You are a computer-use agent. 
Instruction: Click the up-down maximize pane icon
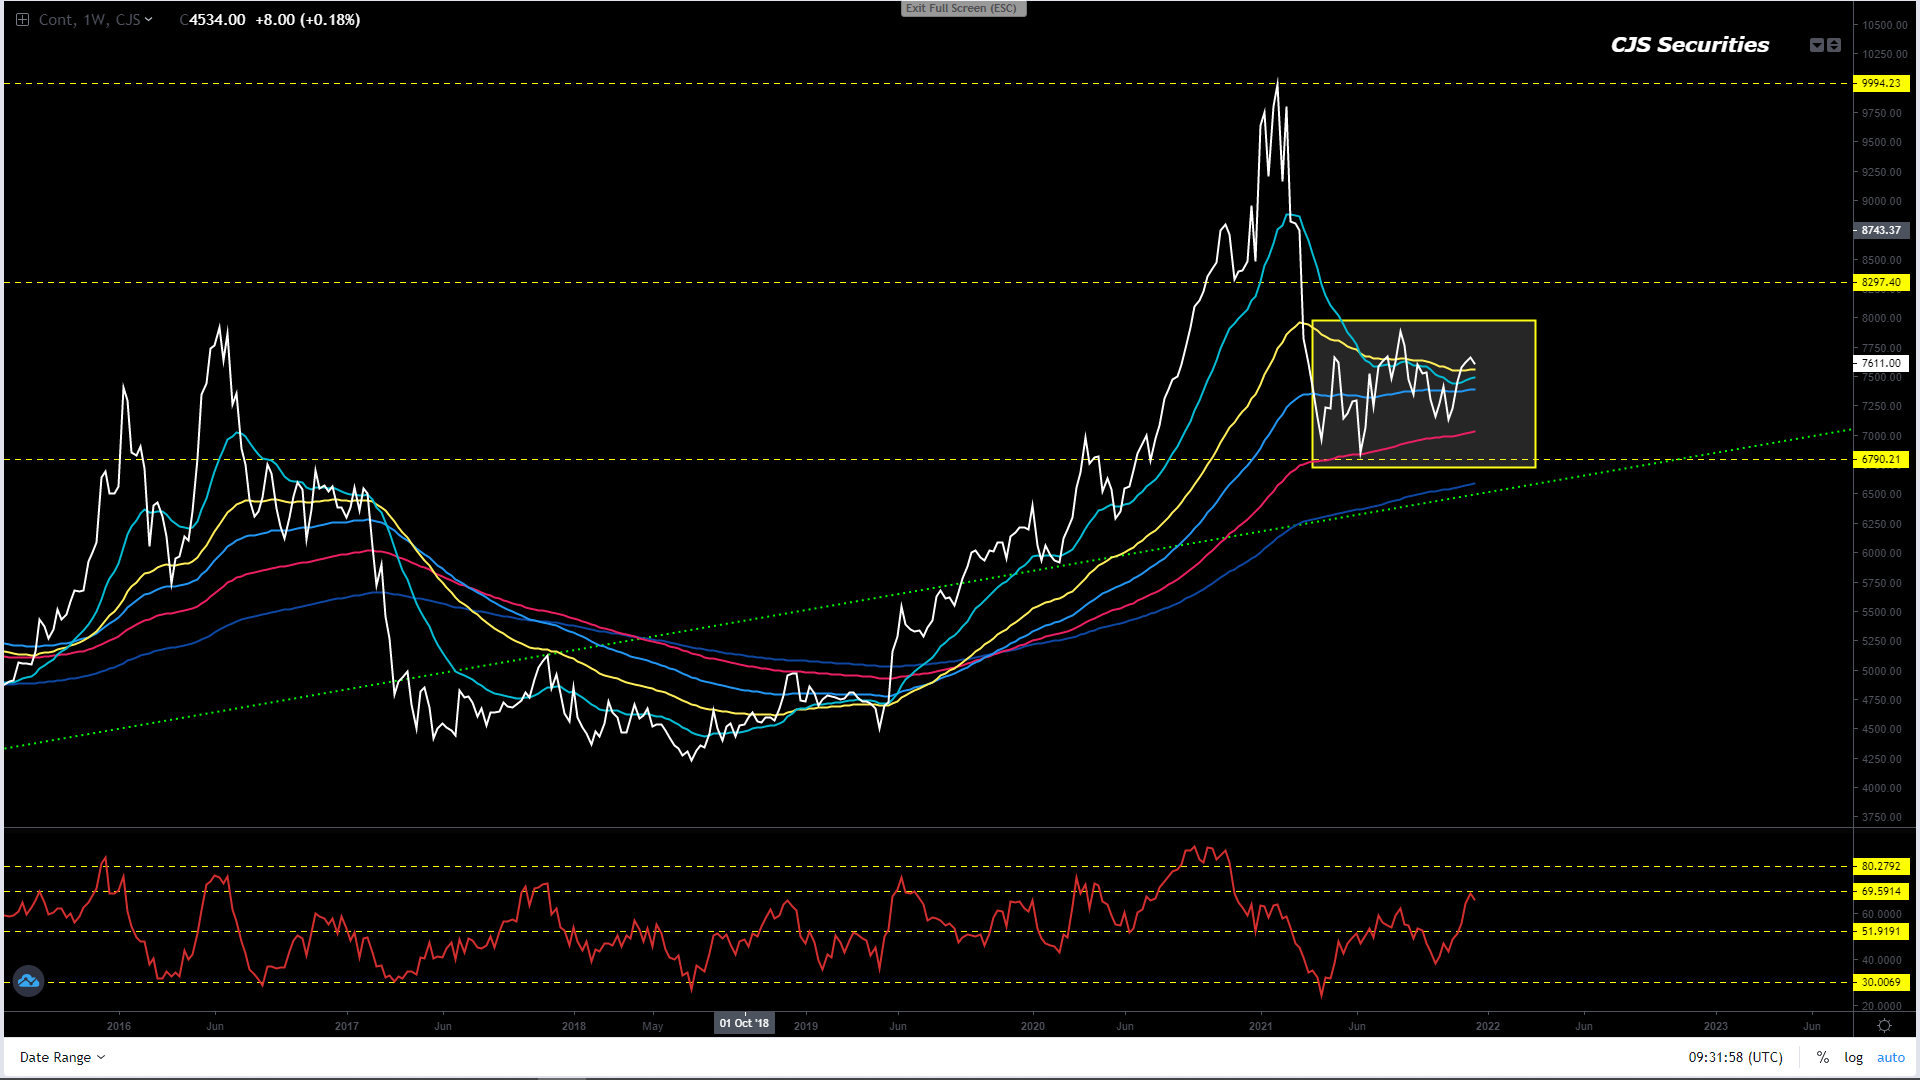coord(1834,45)
